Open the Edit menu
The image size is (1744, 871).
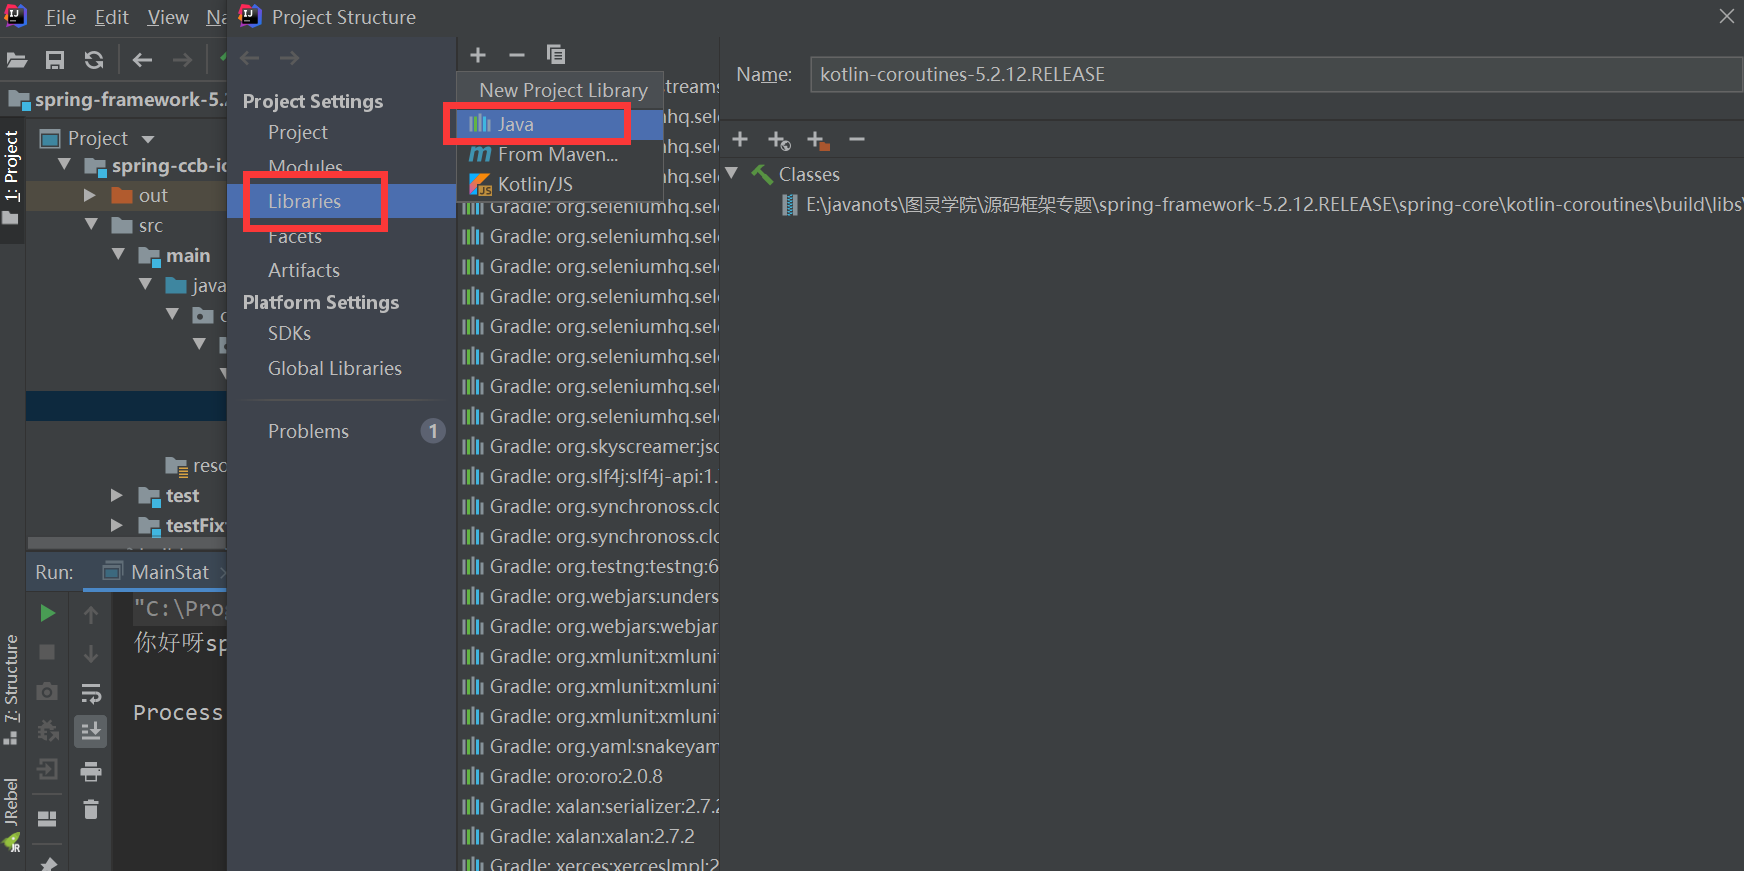112,17
